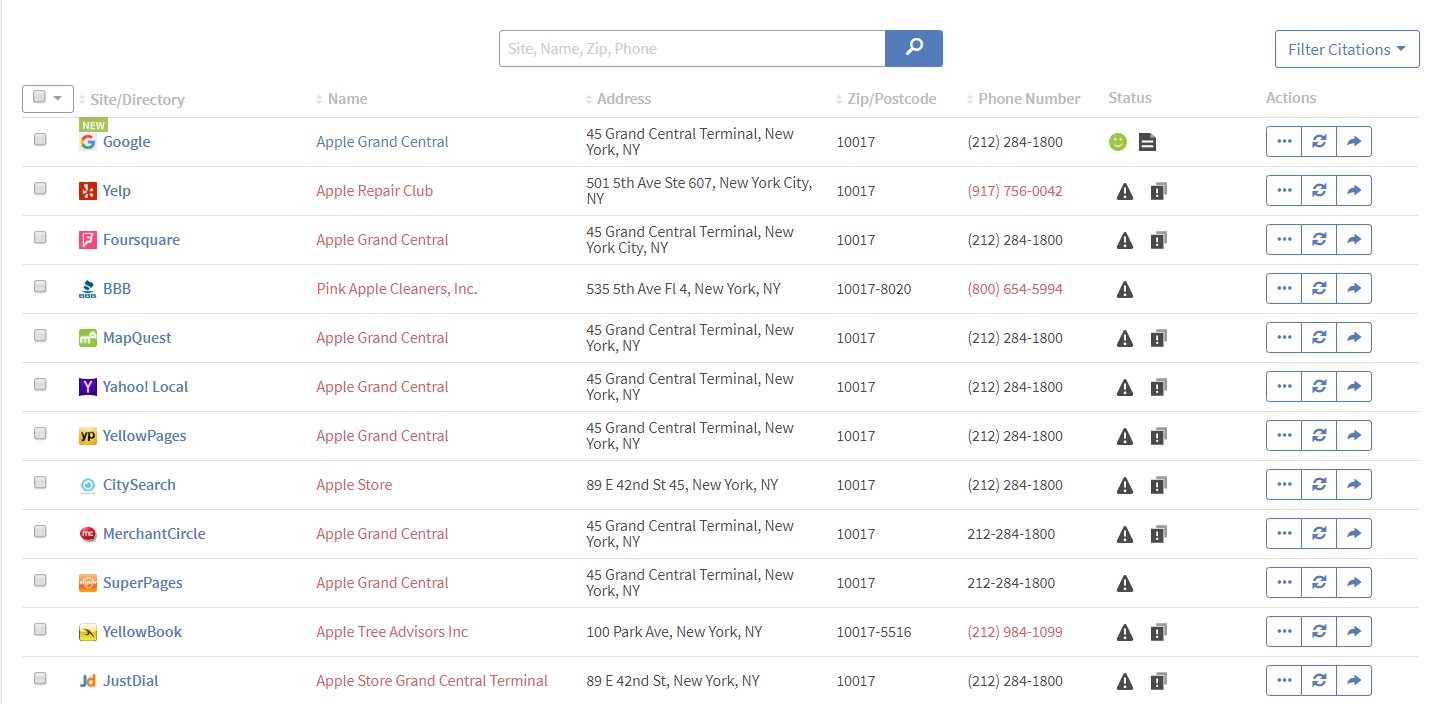Click the Status column header
1432x704 pixels.
pos(1130,98)
